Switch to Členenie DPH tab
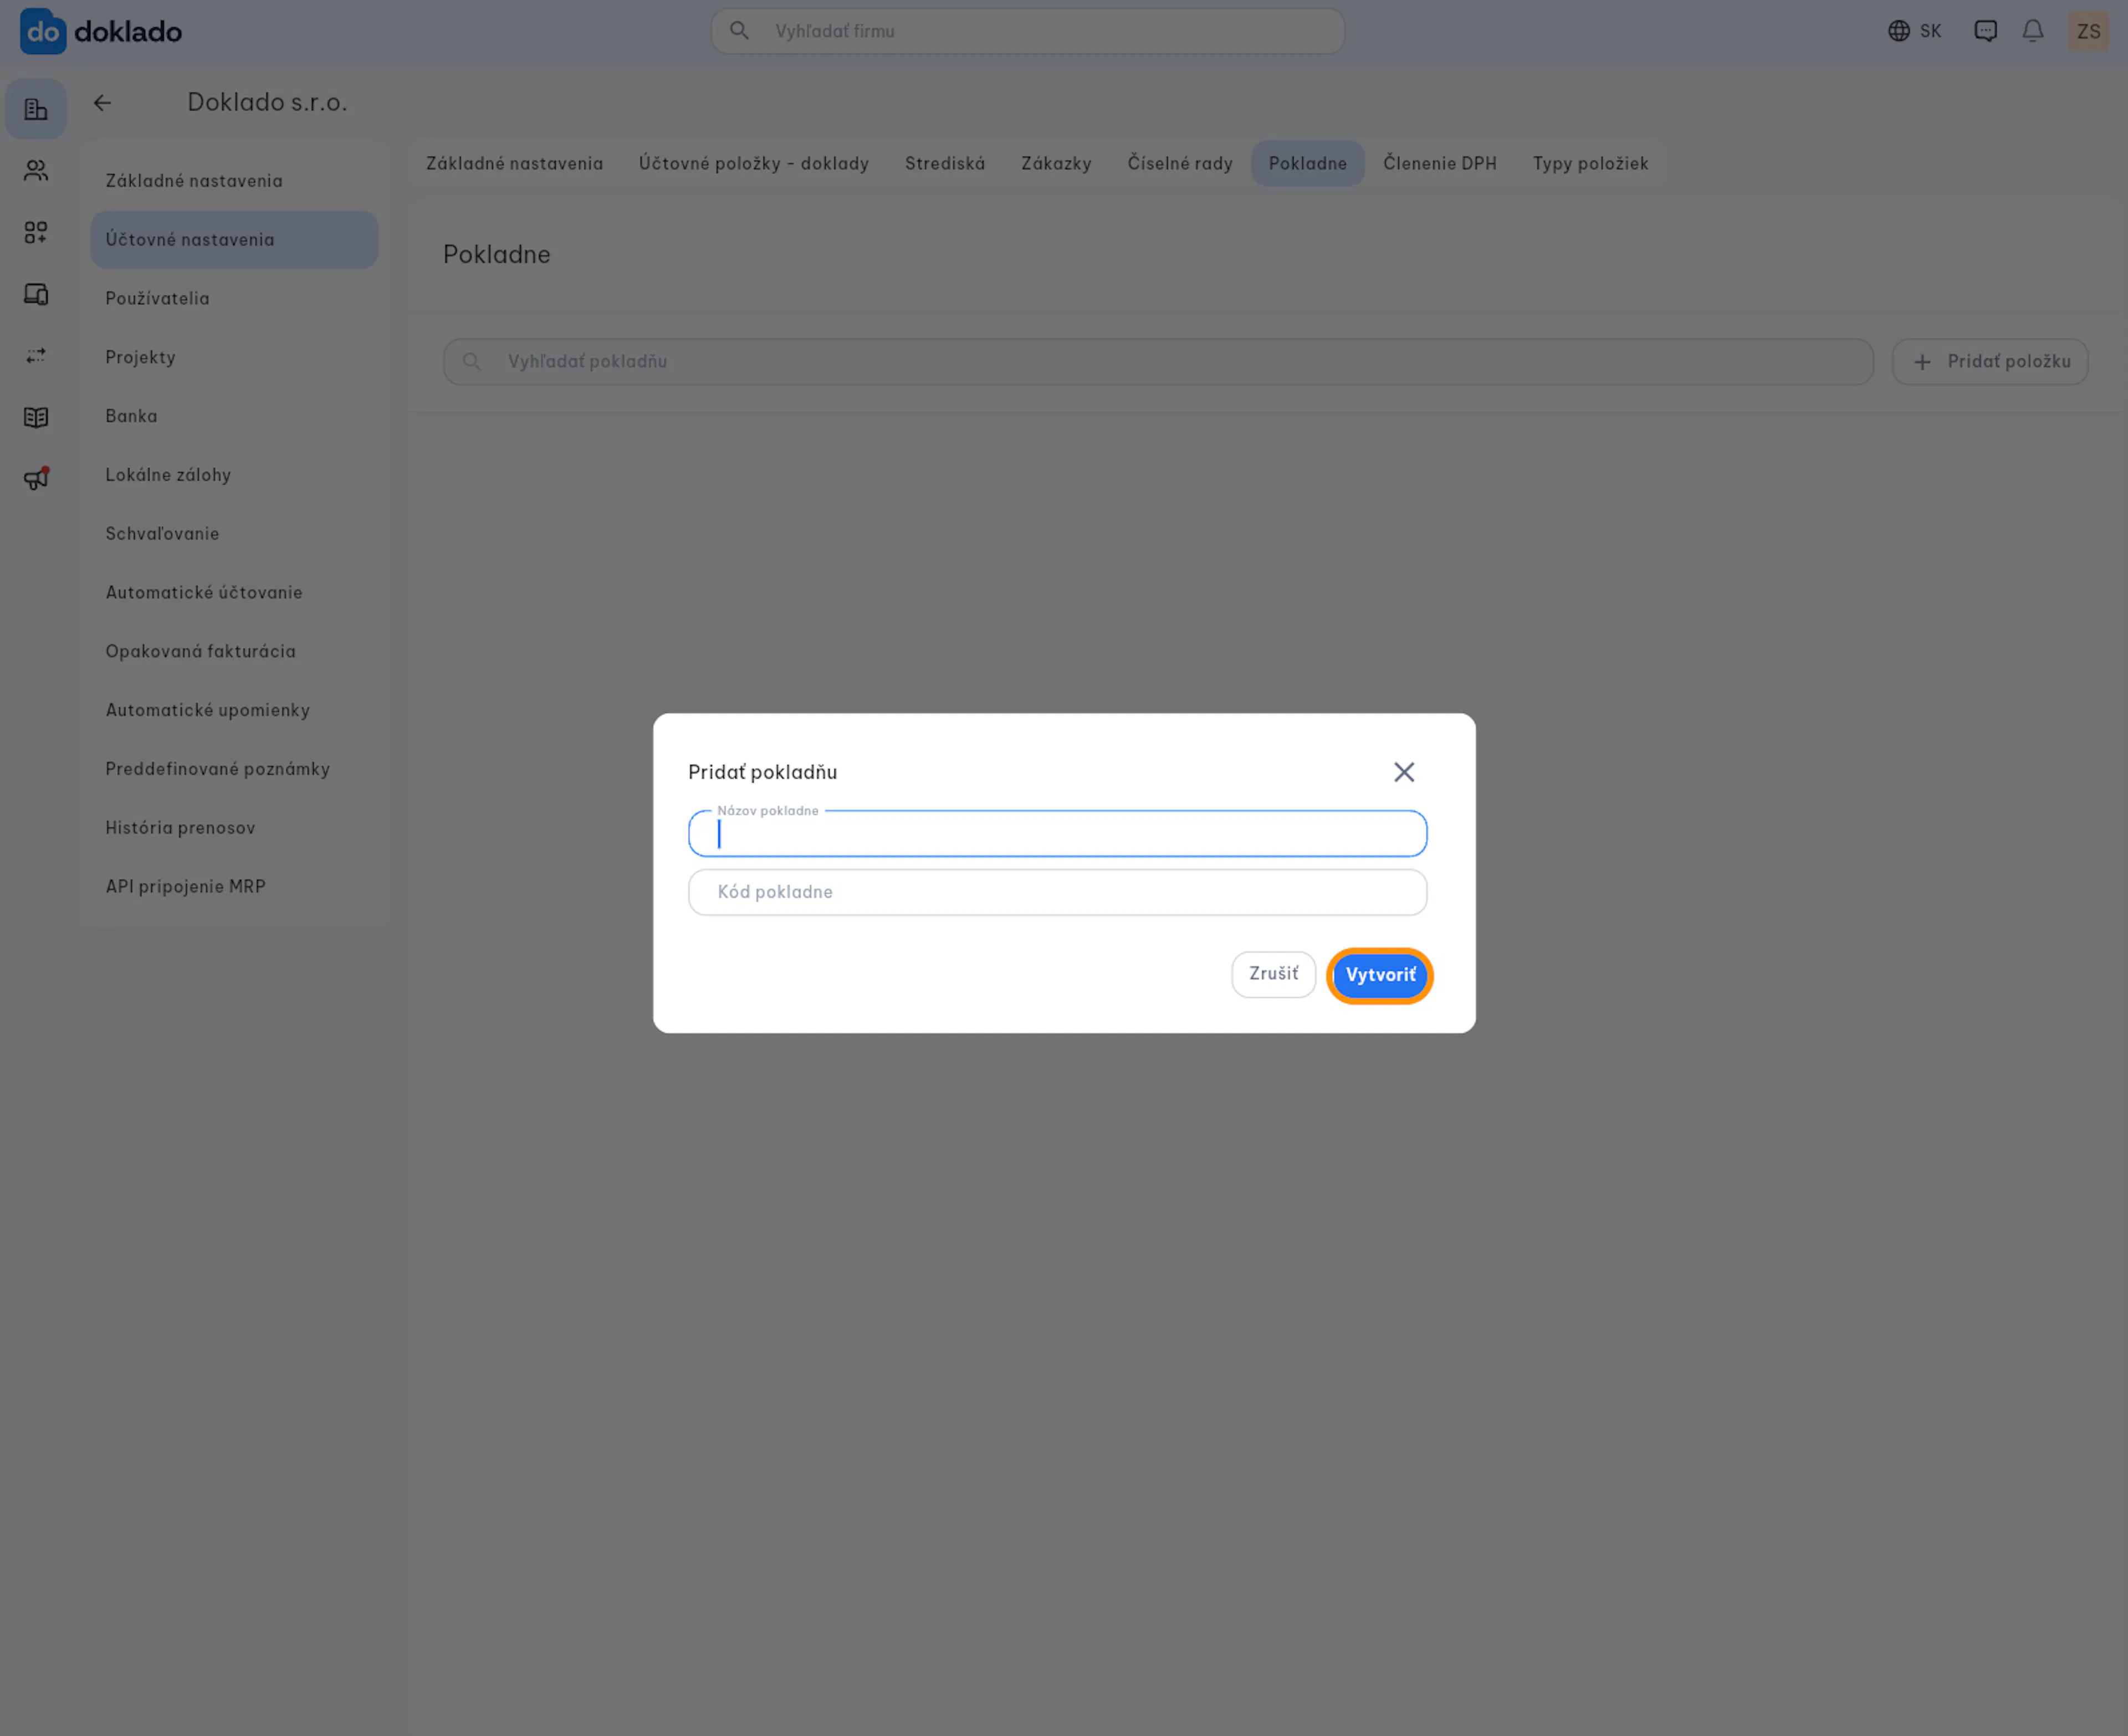Image resolution: width=2128 pixels, height=1736 pixels. (x=1440, y=164)
